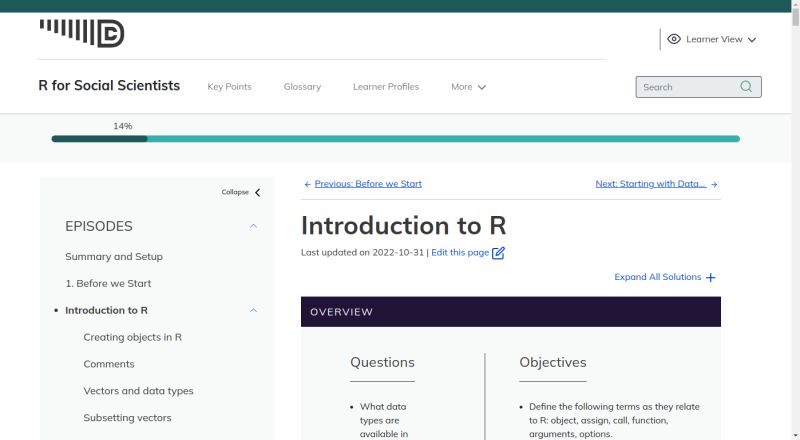The image size is (800, 440).
Task: Click Edit this page link
Action: [x=460, y=252]
